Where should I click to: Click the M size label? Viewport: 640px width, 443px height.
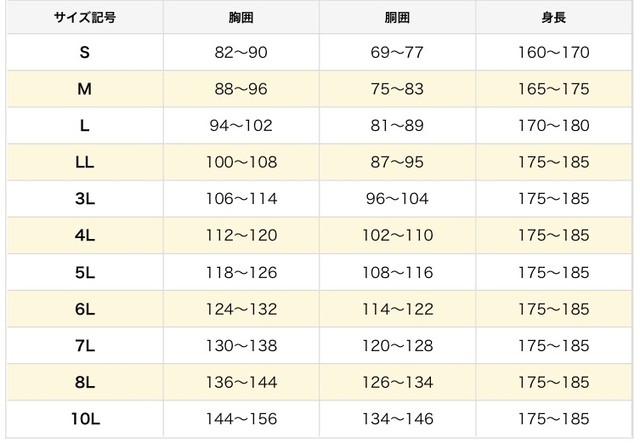click(x=84, y=89)
